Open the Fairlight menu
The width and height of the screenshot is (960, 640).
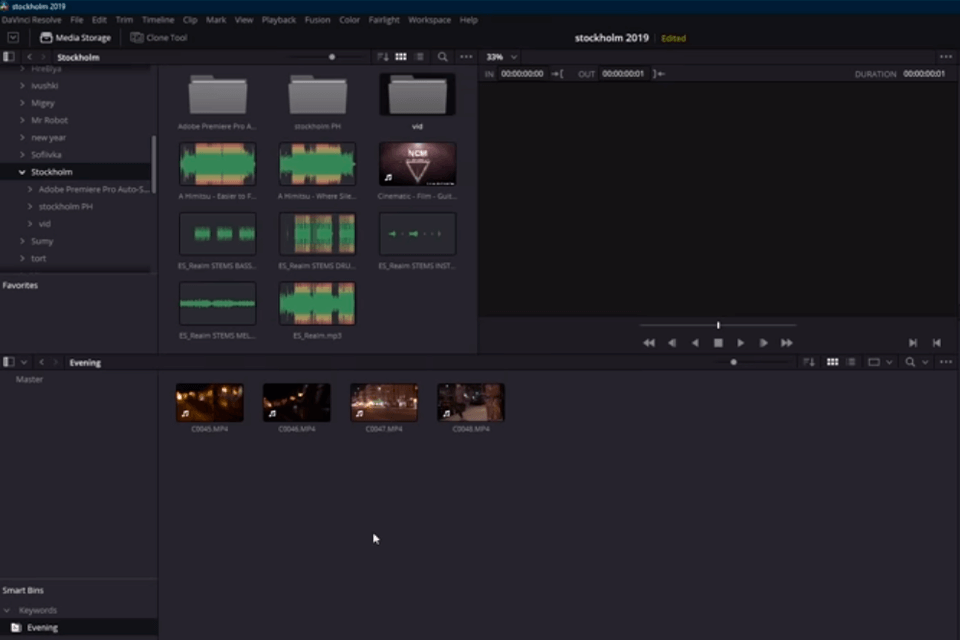(384, 20)
